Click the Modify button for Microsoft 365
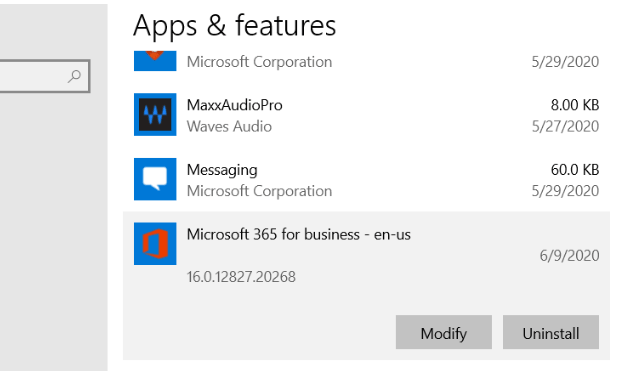 [444, 332]
